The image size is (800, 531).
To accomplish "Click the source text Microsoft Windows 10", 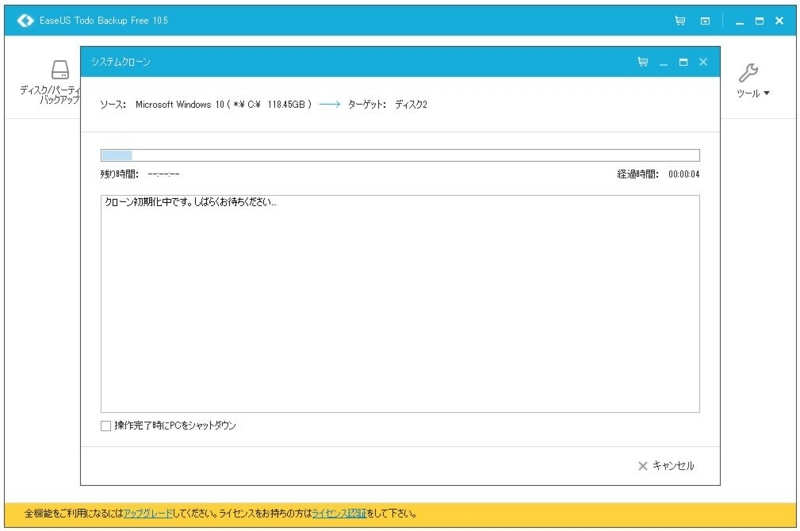I will tap(180, 105).
